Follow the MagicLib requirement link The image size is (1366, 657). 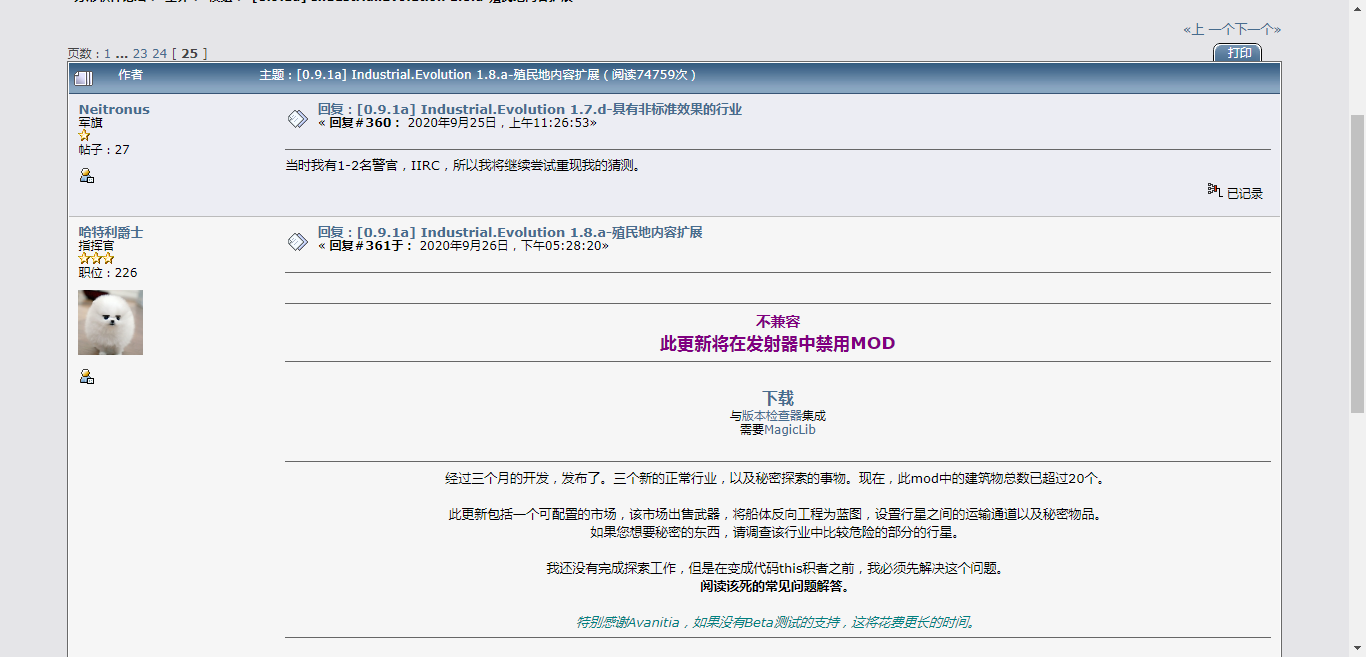coord(790,430)
